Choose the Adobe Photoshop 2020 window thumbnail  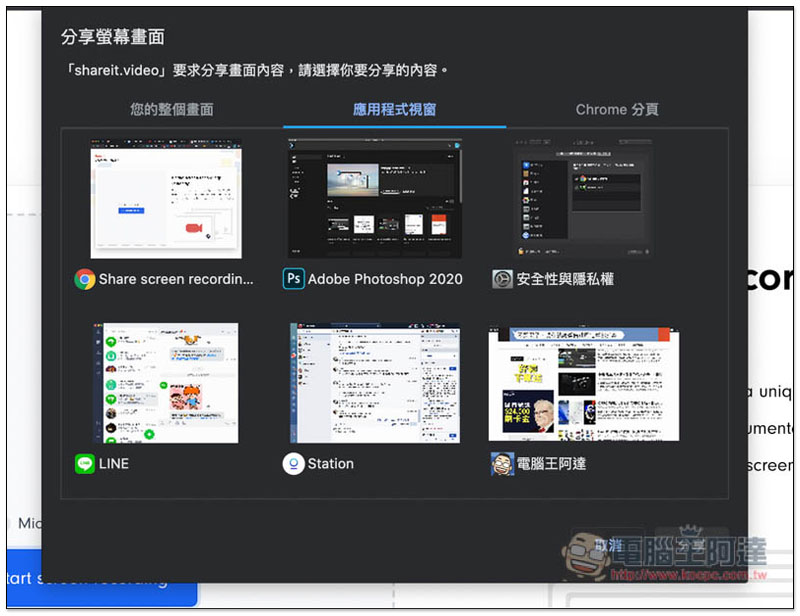coord(375,199)
